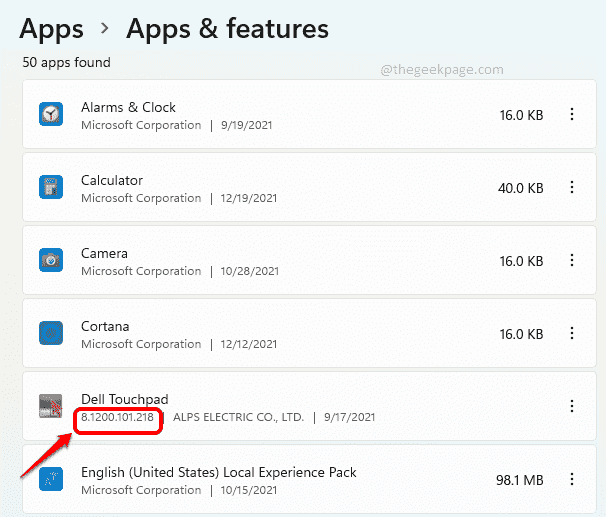606x517 pixels.
Task: Click the Calculator app icon
Action: 51,188
